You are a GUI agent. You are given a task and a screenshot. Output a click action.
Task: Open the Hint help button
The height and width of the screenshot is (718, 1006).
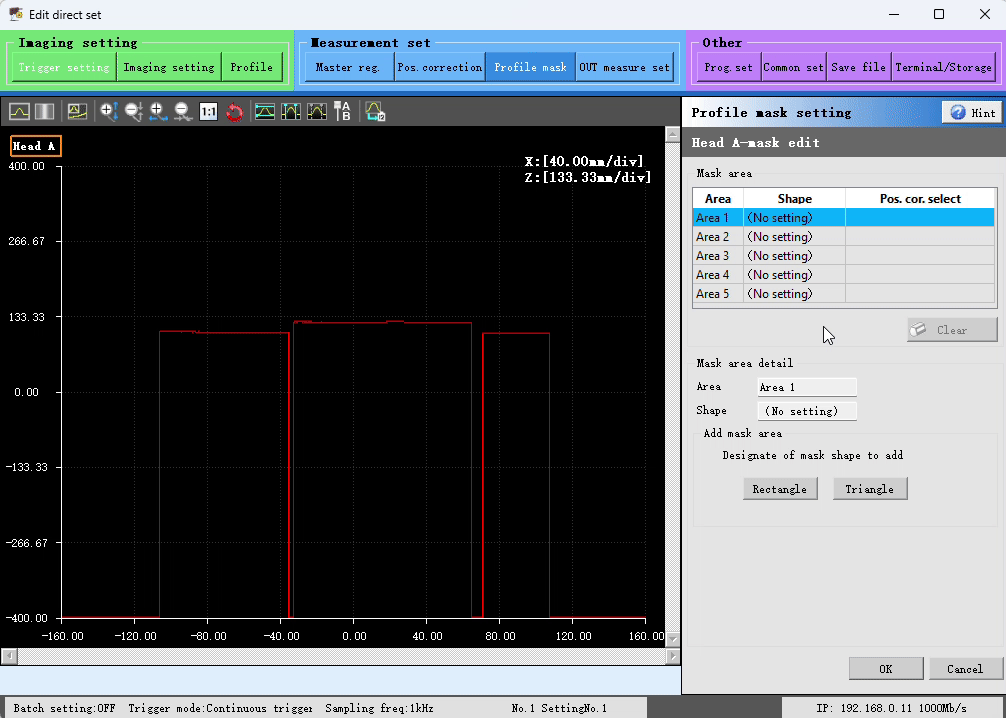[972, 112]
